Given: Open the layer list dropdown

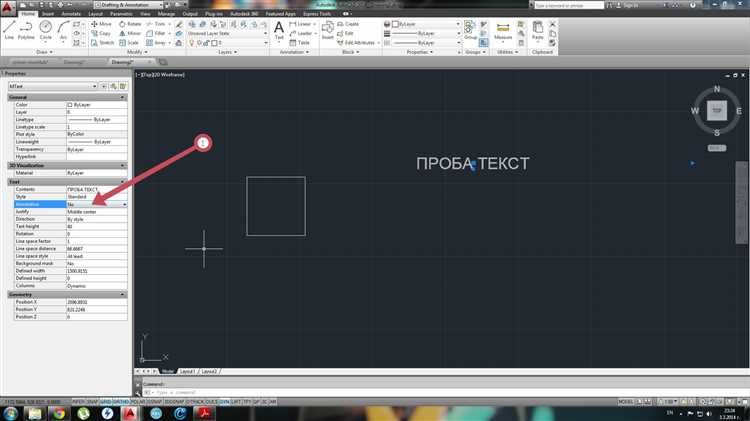Looking at the screenshot, I should click(x=227, y=43).
